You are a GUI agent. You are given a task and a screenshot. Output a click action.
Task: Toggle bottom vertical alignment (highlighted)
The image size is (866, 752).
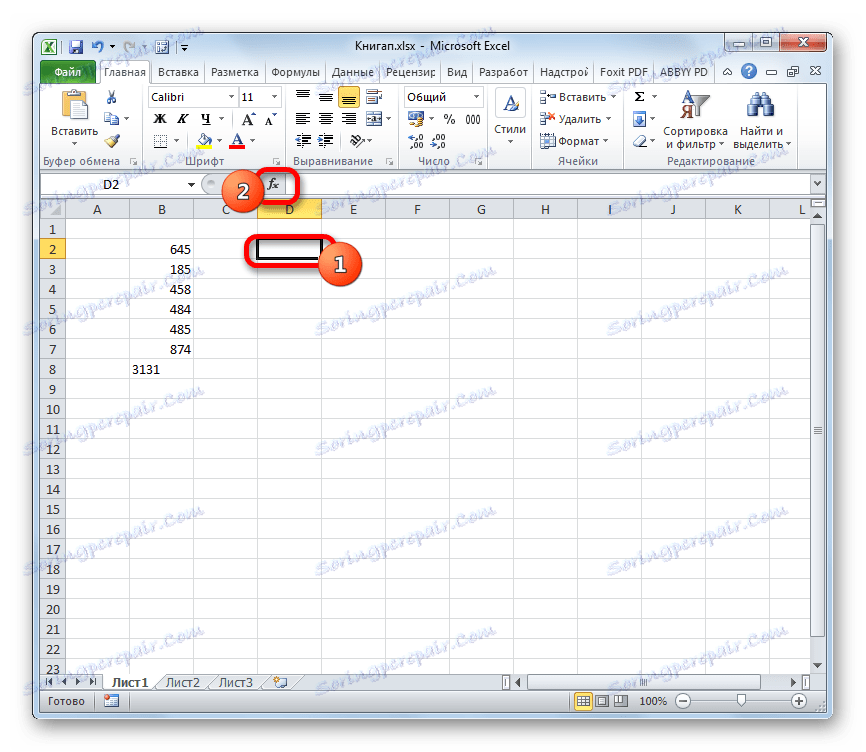(348, 98)
